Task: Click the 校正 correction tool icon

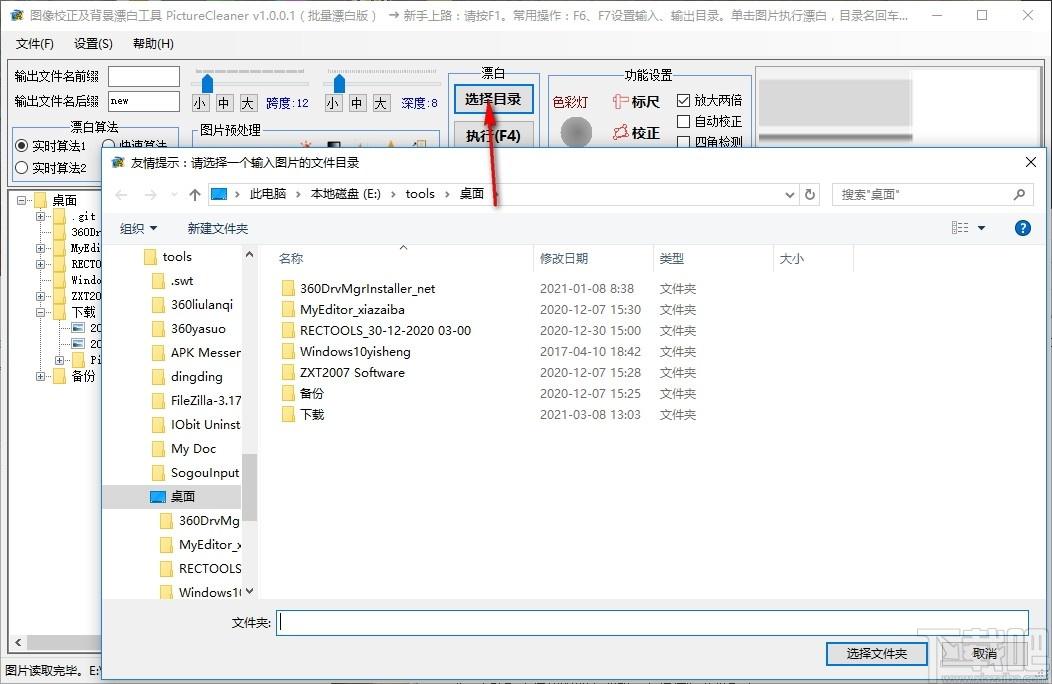Action: tap(621, 132)
